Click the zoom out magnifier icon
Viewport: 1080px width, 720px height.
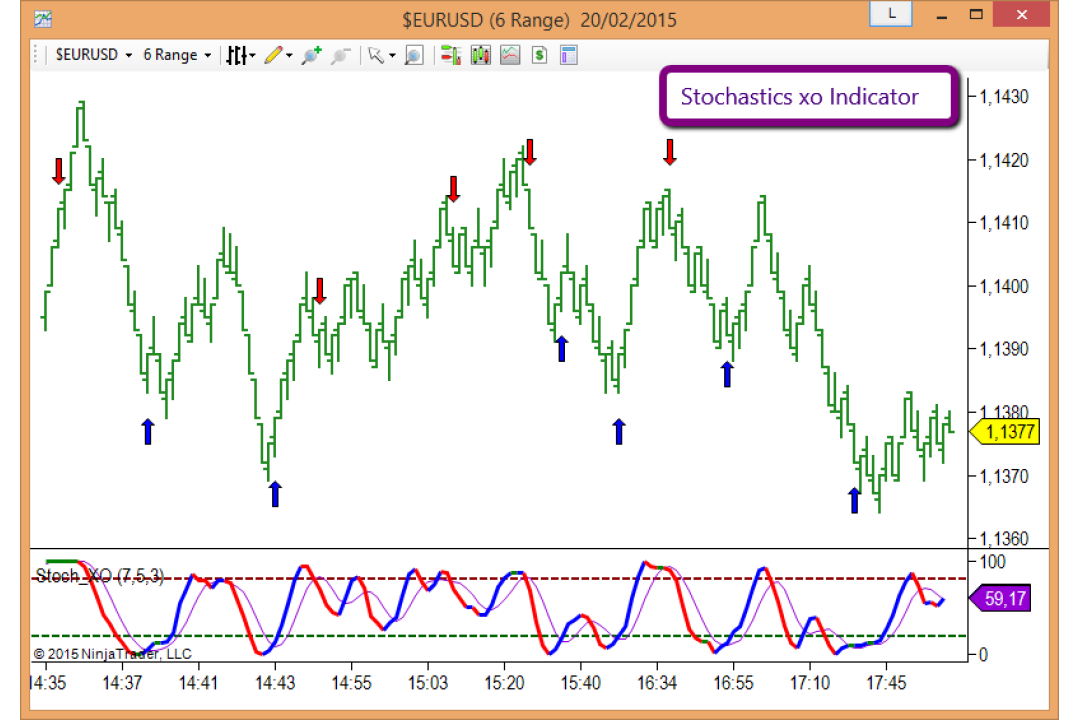340,55
